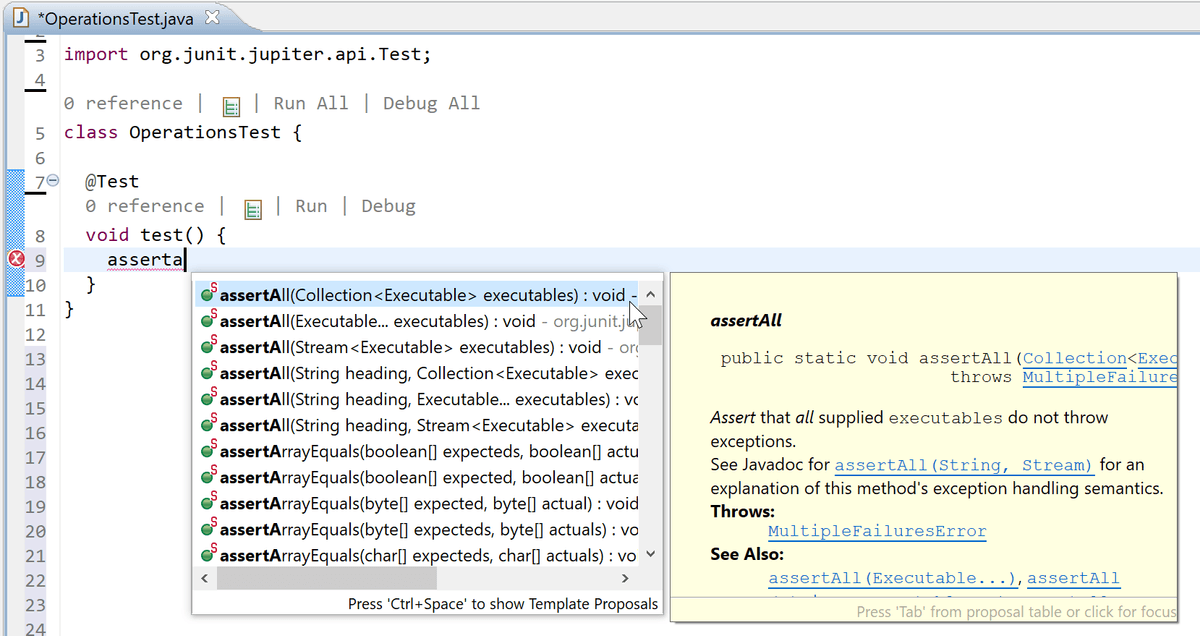This screenshot has width=1200, height=636.
Task: Click method icon of assertArrayEquals(byte[] expected) proposal
Action: tap(208, 503)
